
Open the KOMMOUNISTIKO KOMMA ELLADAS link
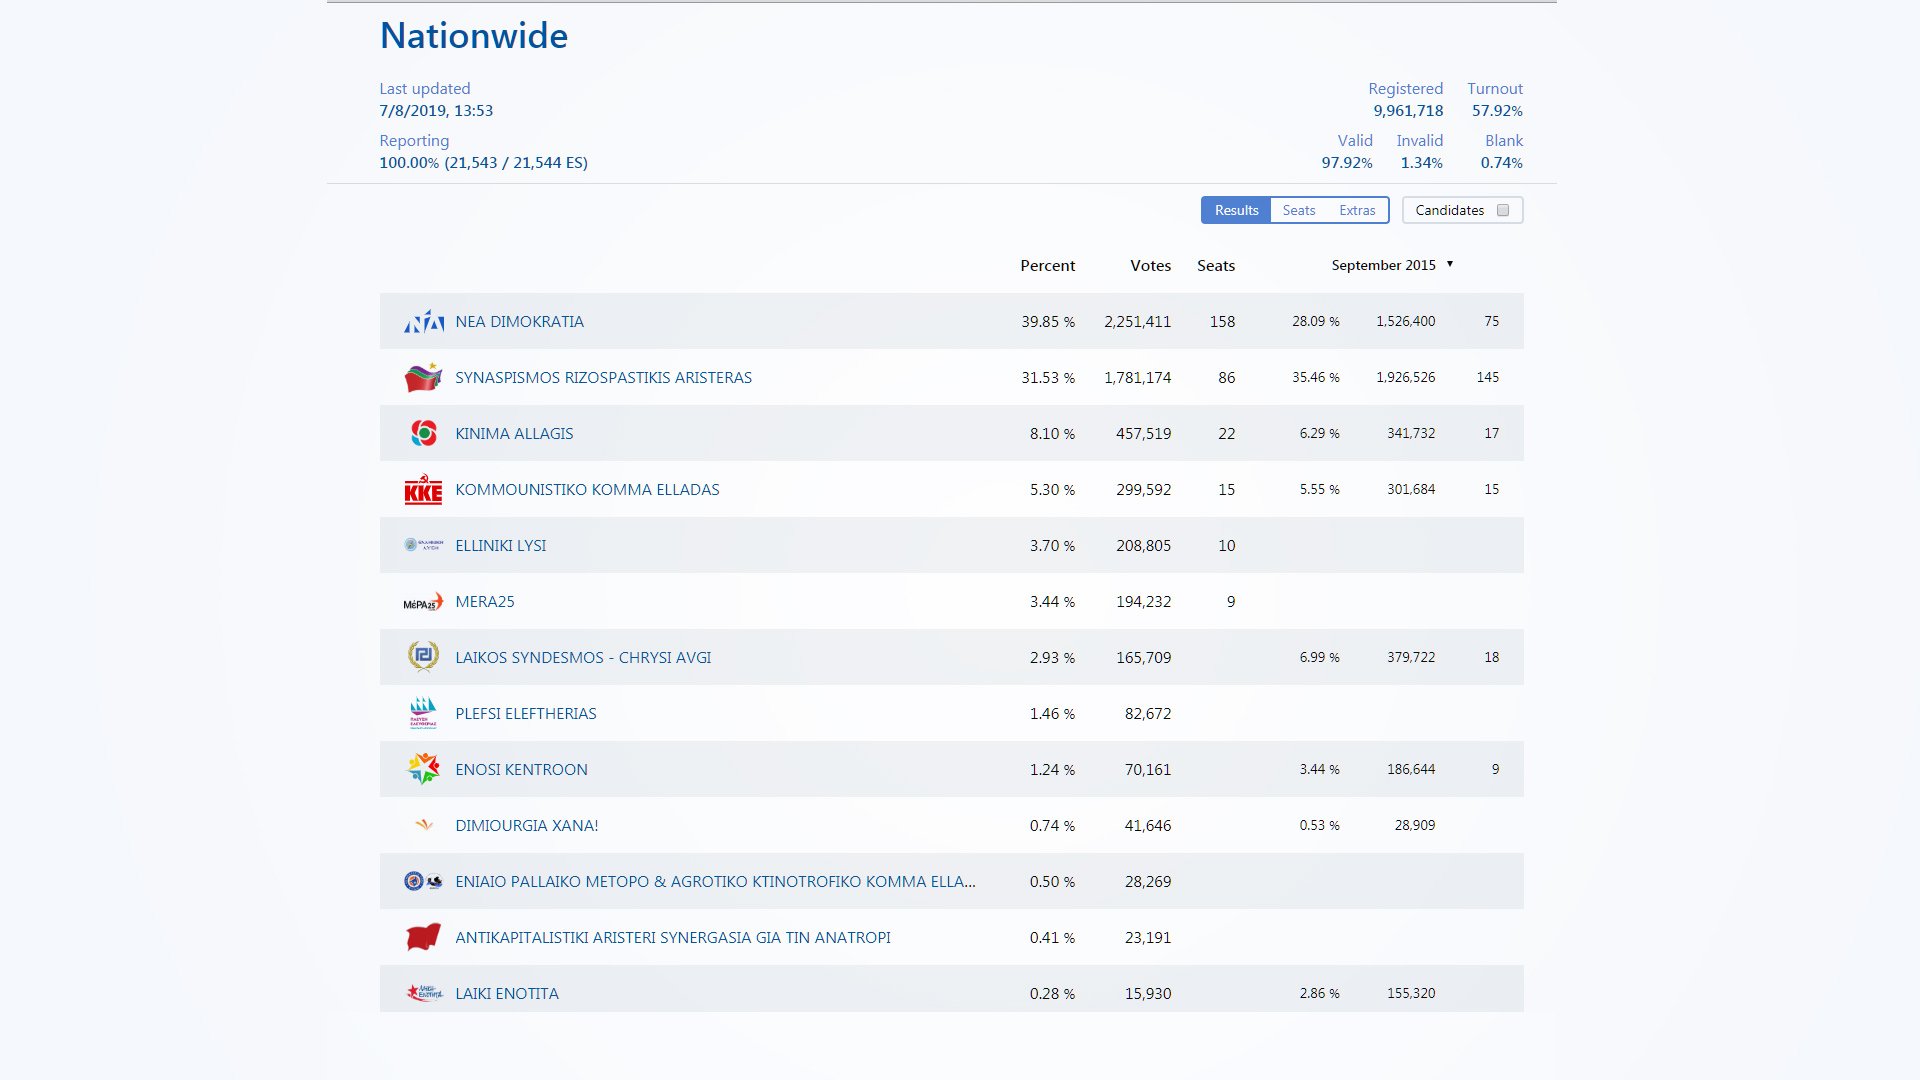(587, 490)
